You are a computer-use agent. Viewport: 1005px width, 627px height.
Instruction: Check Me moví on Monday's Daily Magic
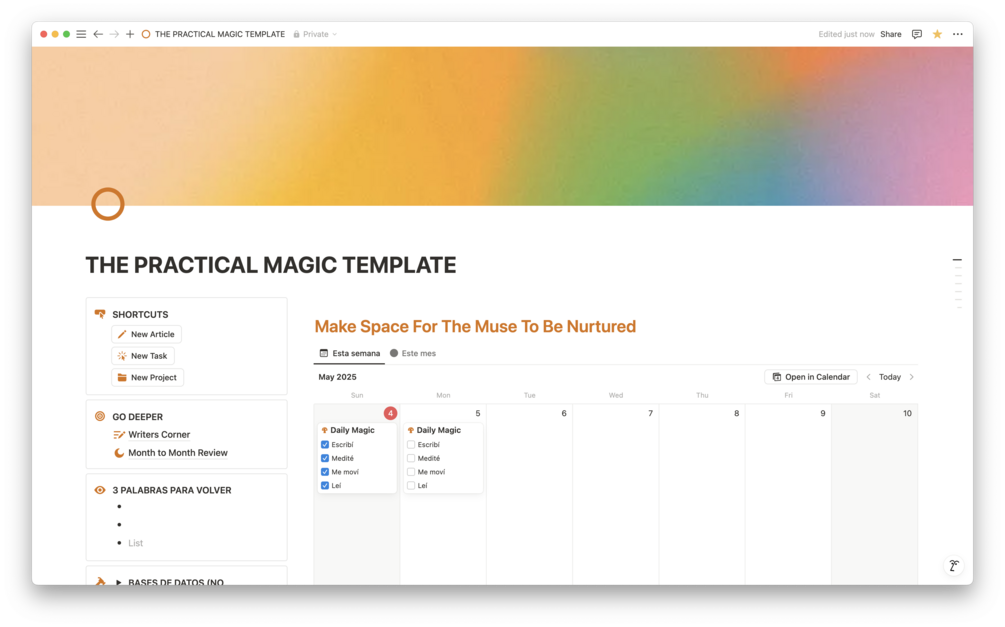(x=411, y=472)
